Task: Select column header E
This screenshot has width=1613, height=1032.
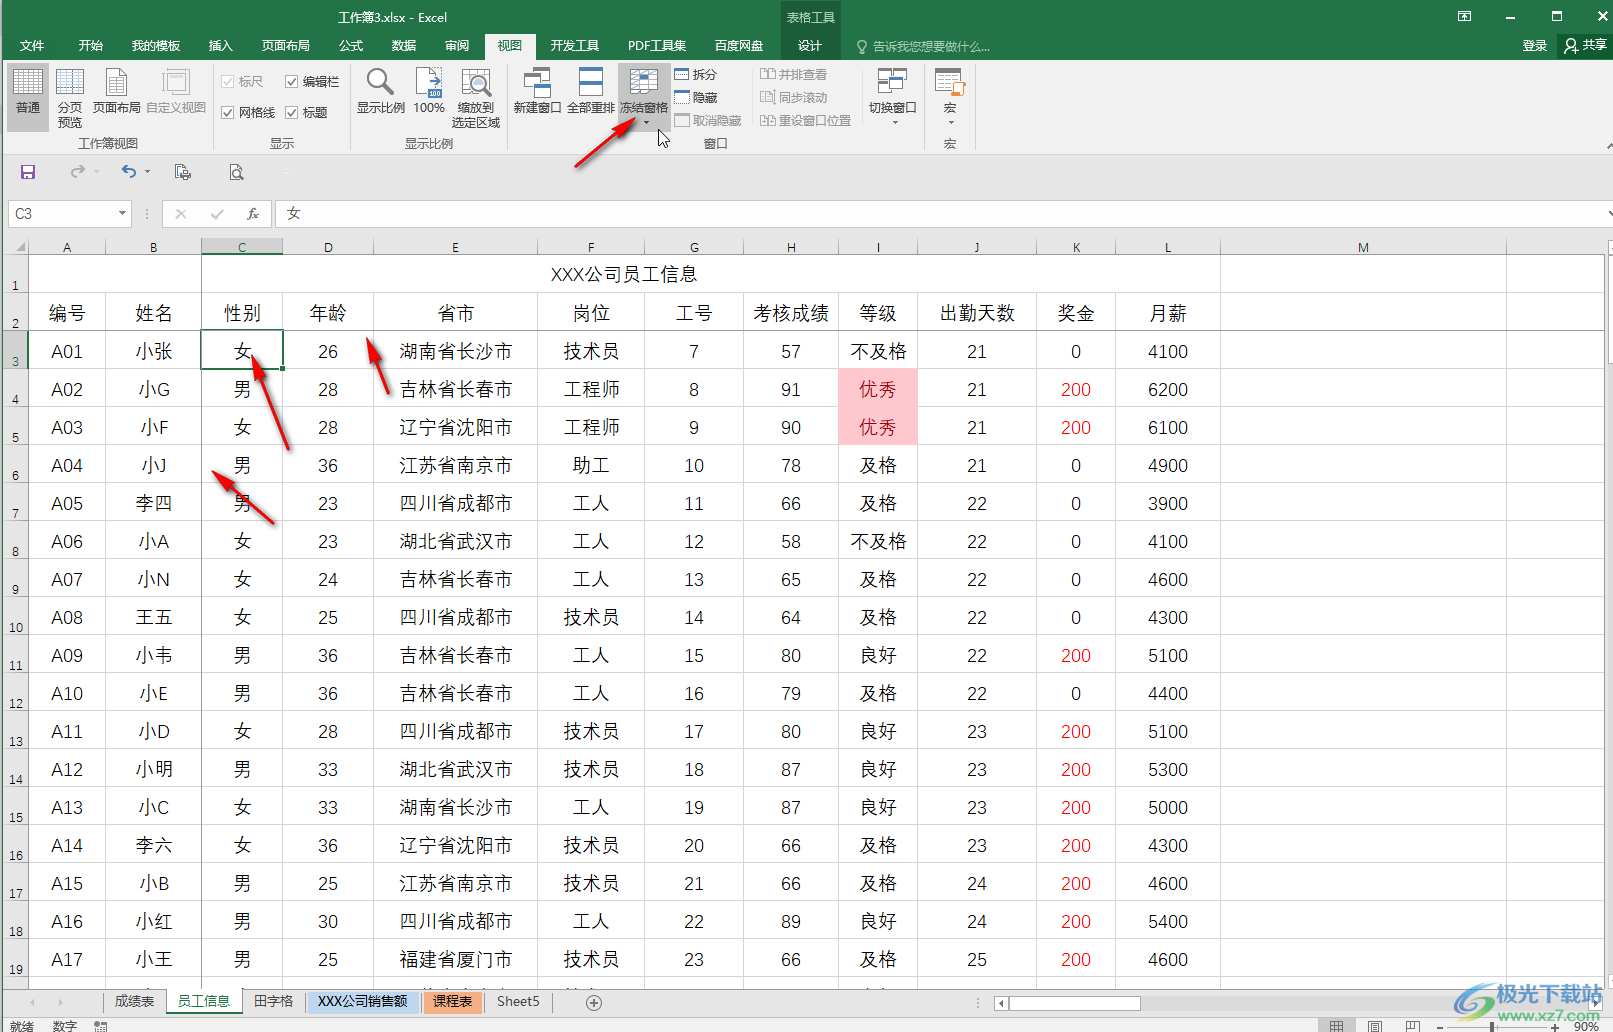Action: point(455,247)
